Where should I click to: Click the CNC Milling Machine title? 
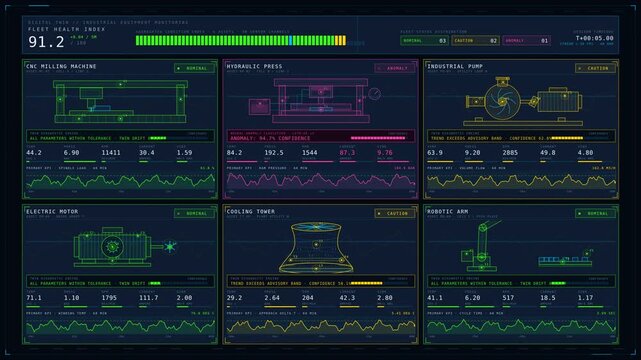[x=61, y=66]
